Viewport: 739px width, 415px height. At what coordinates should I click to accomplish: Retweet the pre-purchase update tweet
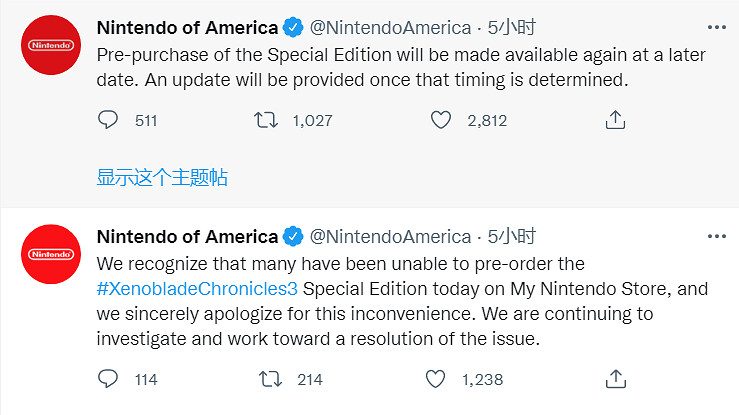tap(265, 121)
